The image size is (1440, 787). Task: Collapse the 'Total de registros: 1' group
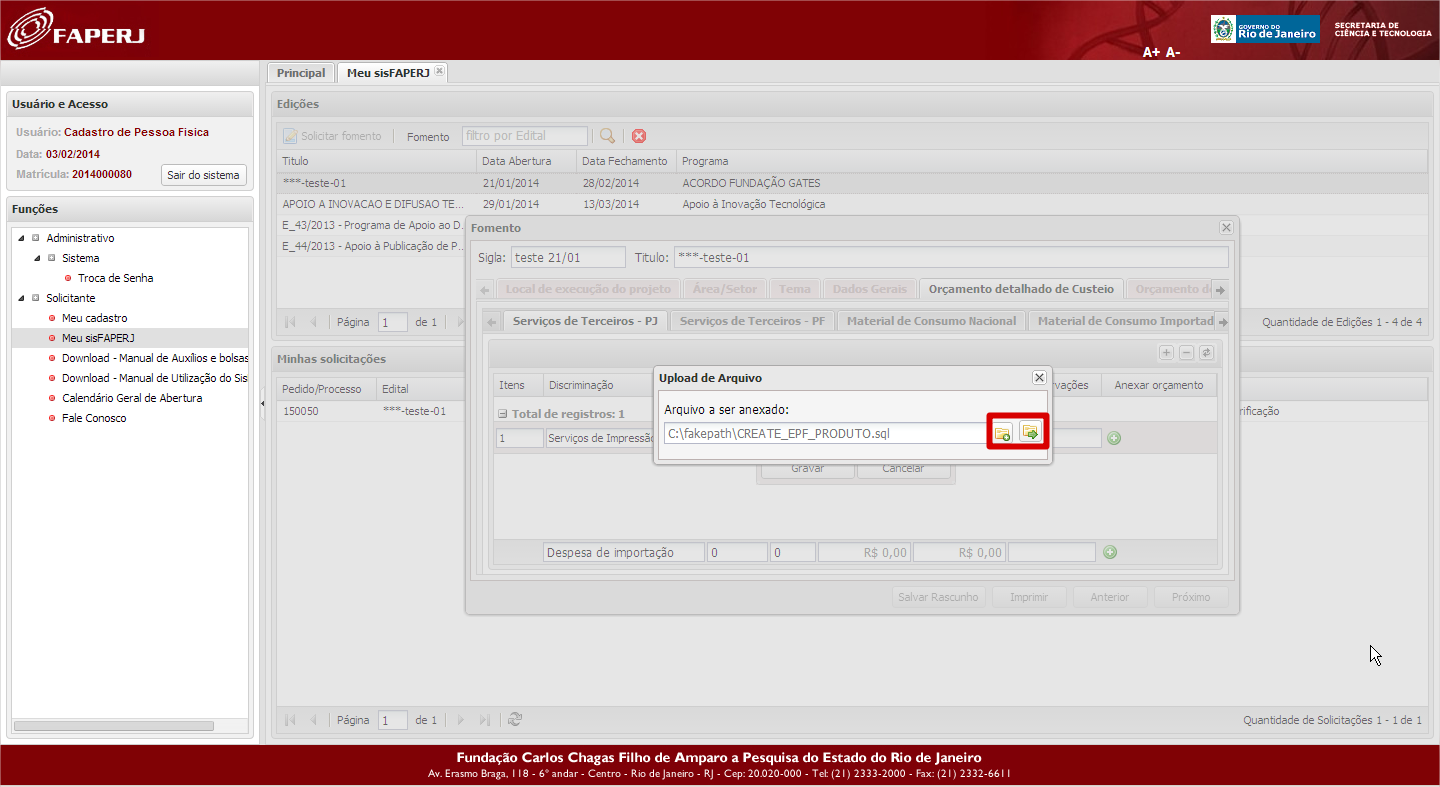click(503, 414)
